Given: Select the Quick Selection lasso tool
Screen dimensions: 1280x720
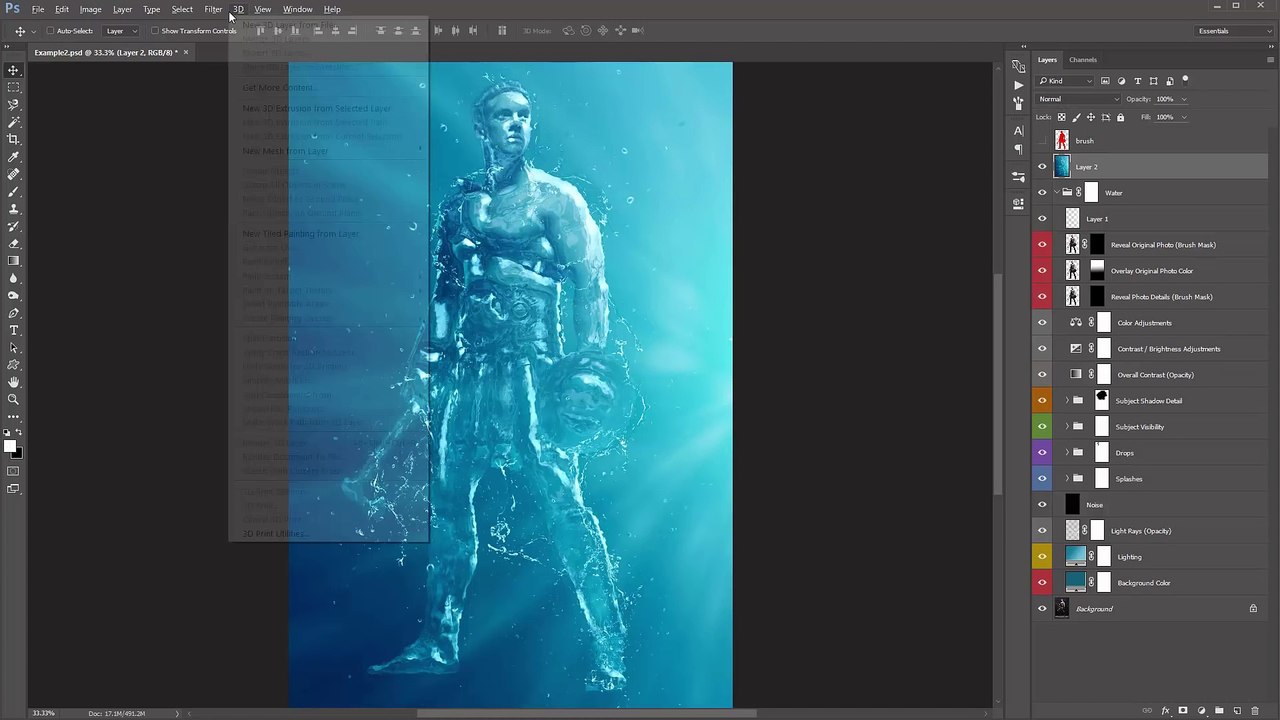Looking at the screenshot, I should pos(14,104).
